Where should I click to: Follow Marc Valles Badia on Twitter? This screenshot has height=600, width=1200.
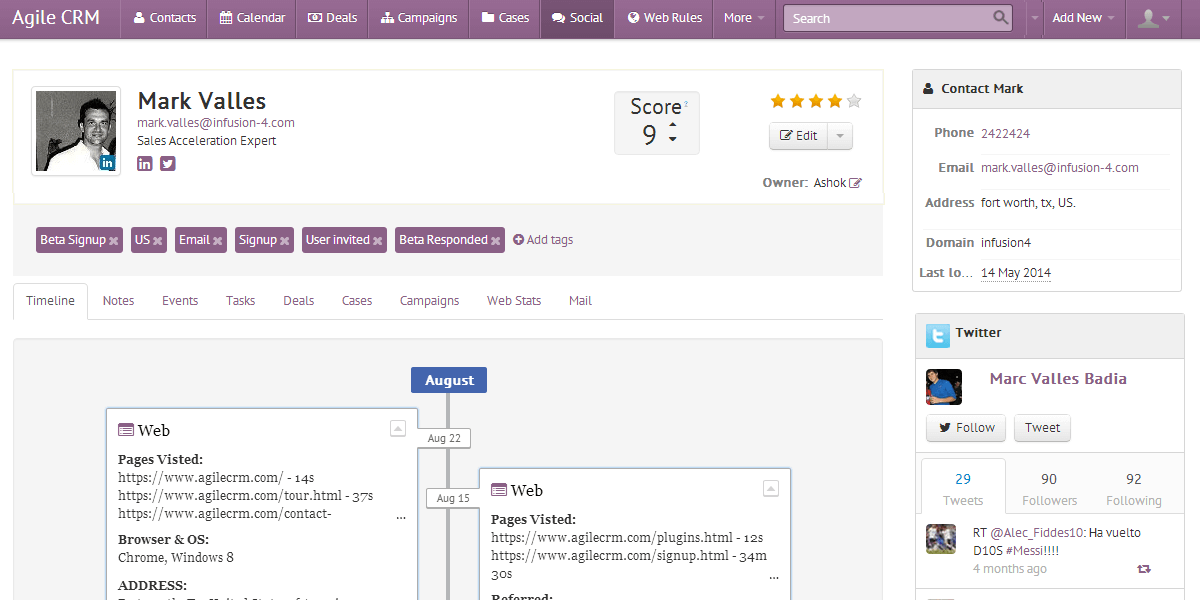965,427
